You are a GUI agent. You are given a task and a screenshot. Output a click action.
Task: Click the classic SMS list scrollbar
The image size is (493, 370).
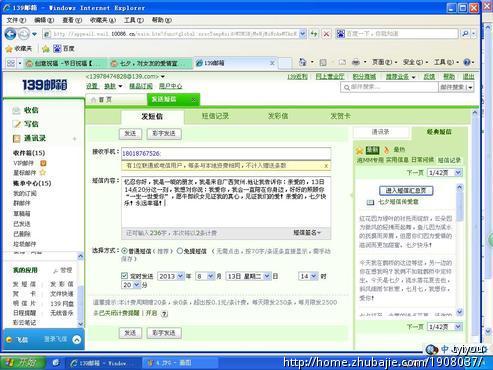[x=459, y=249]
